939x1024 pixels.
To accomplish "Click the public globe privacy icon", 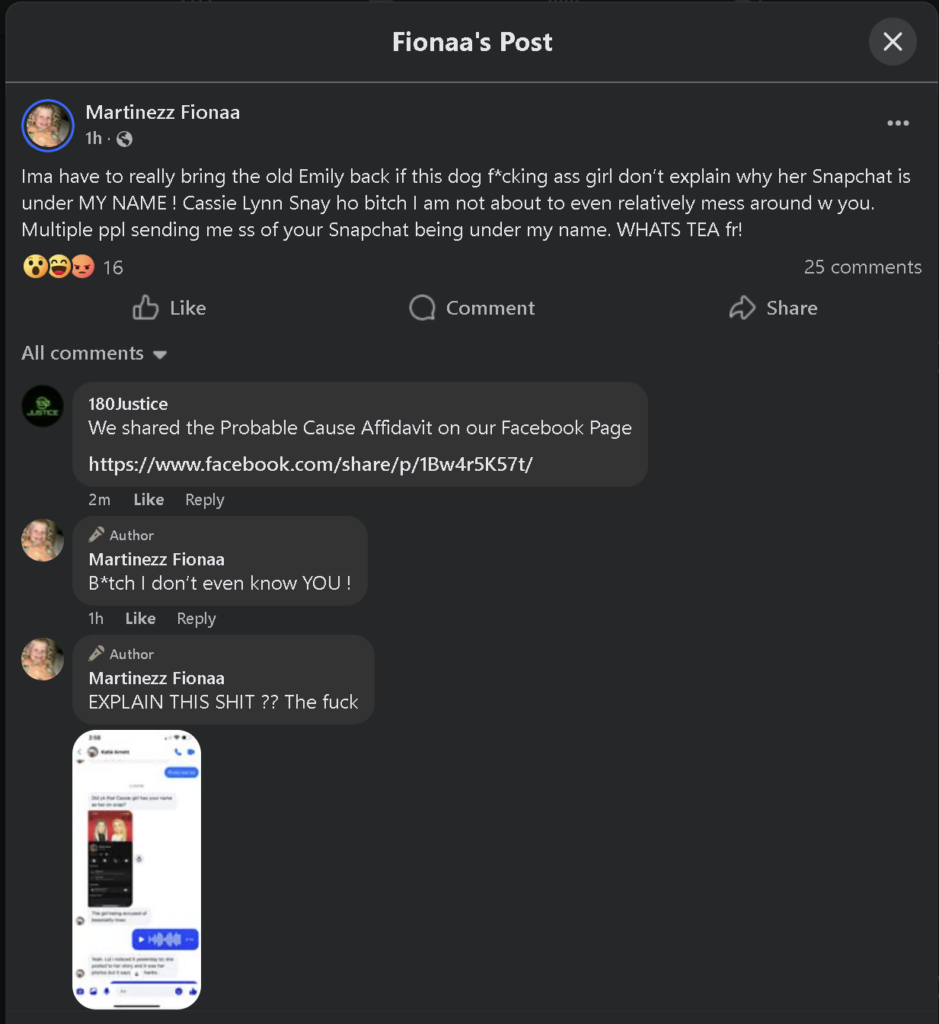I will 124,139.
